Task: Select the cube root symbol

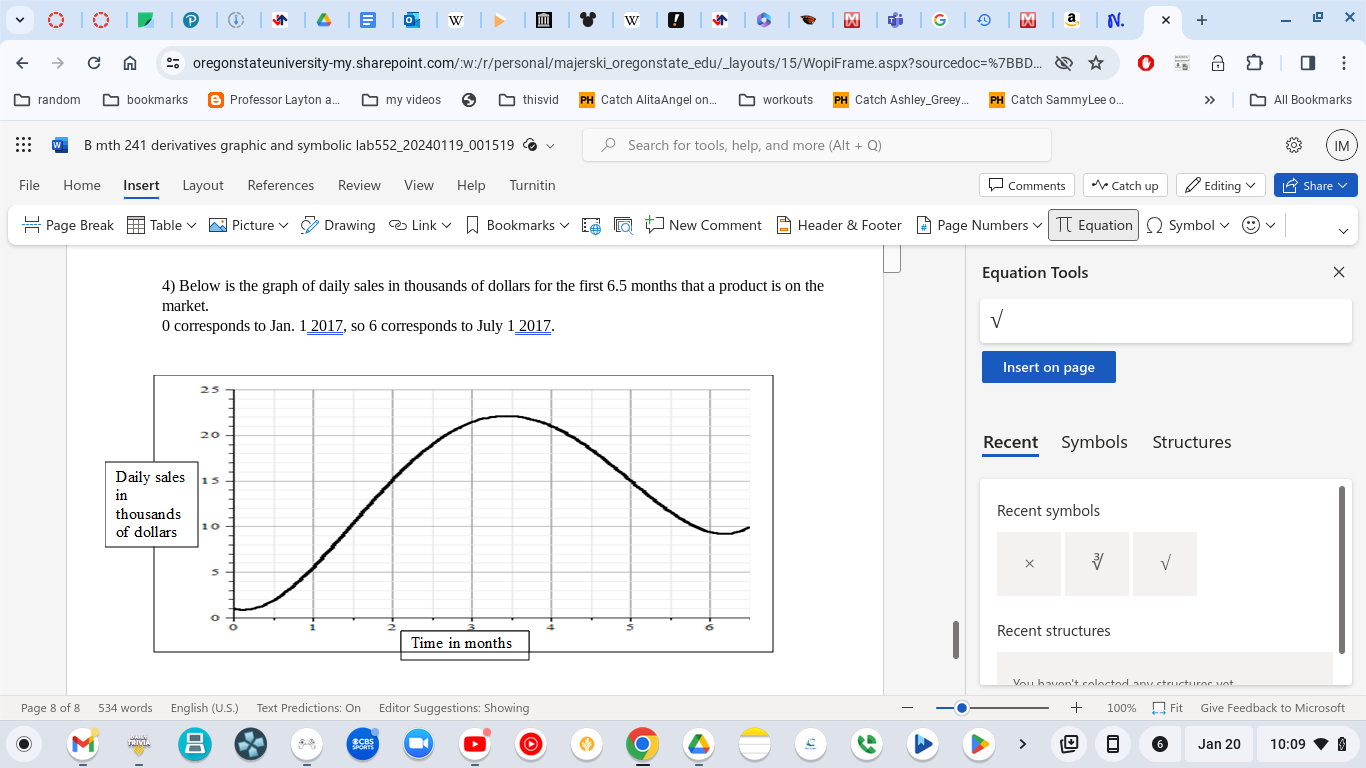Action: (1097, 564)
